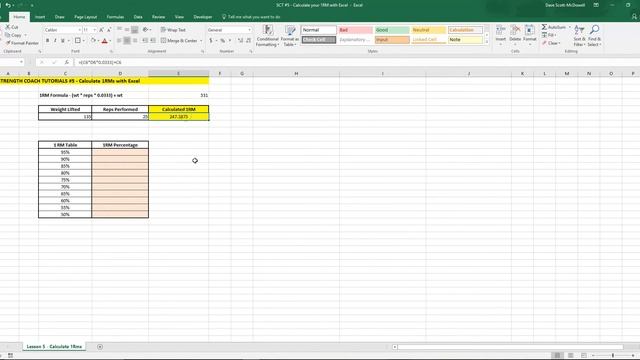Open the Review ribbon tab
640x360 pixels.
pos(158,17)
